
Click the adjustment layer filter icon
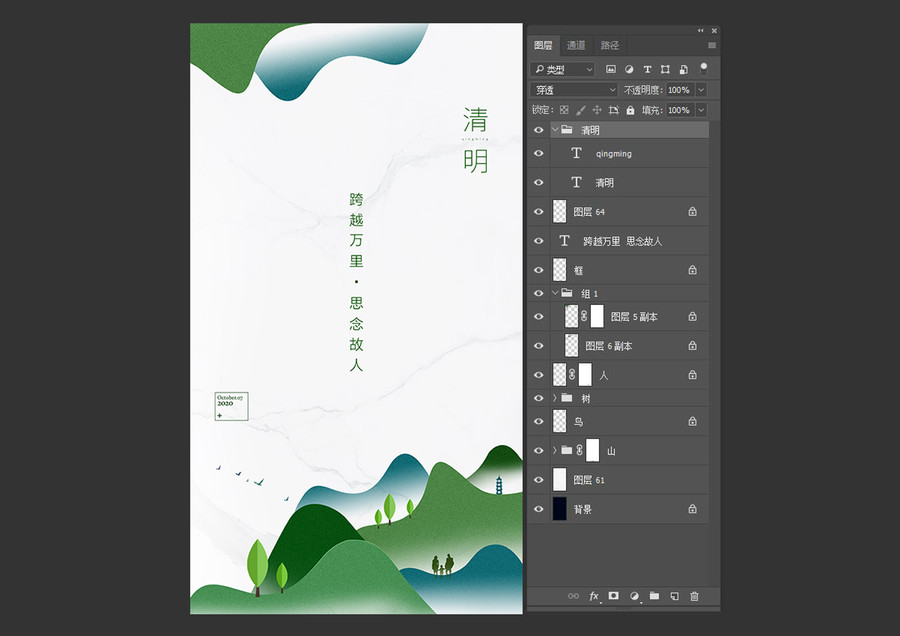tap(629, 69)
